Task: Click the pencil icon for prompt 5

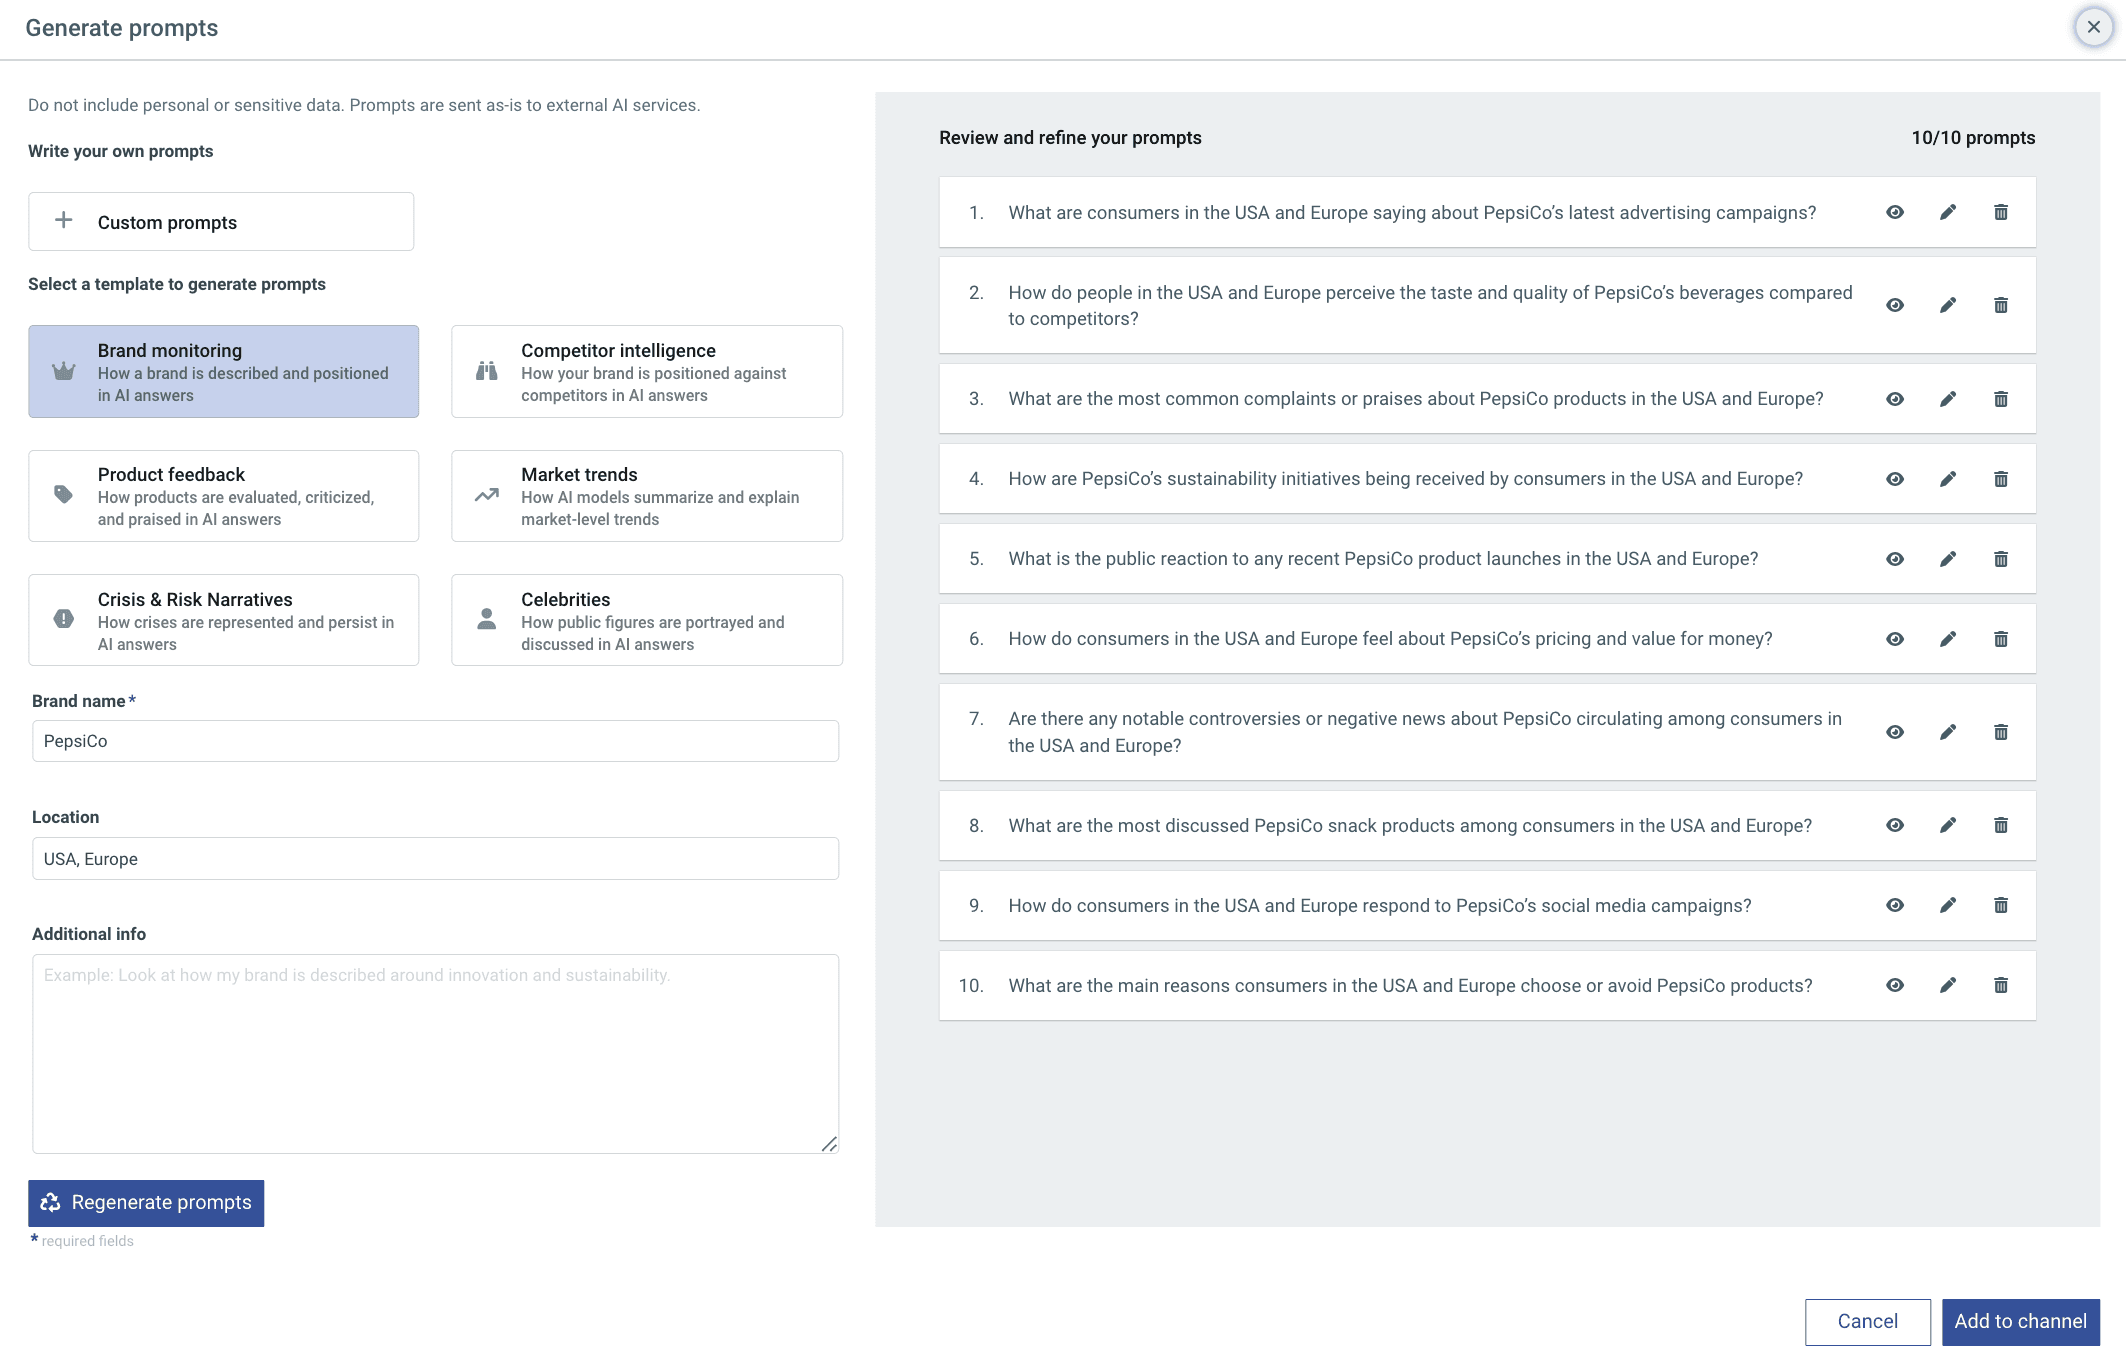Action: [1947, 559]
